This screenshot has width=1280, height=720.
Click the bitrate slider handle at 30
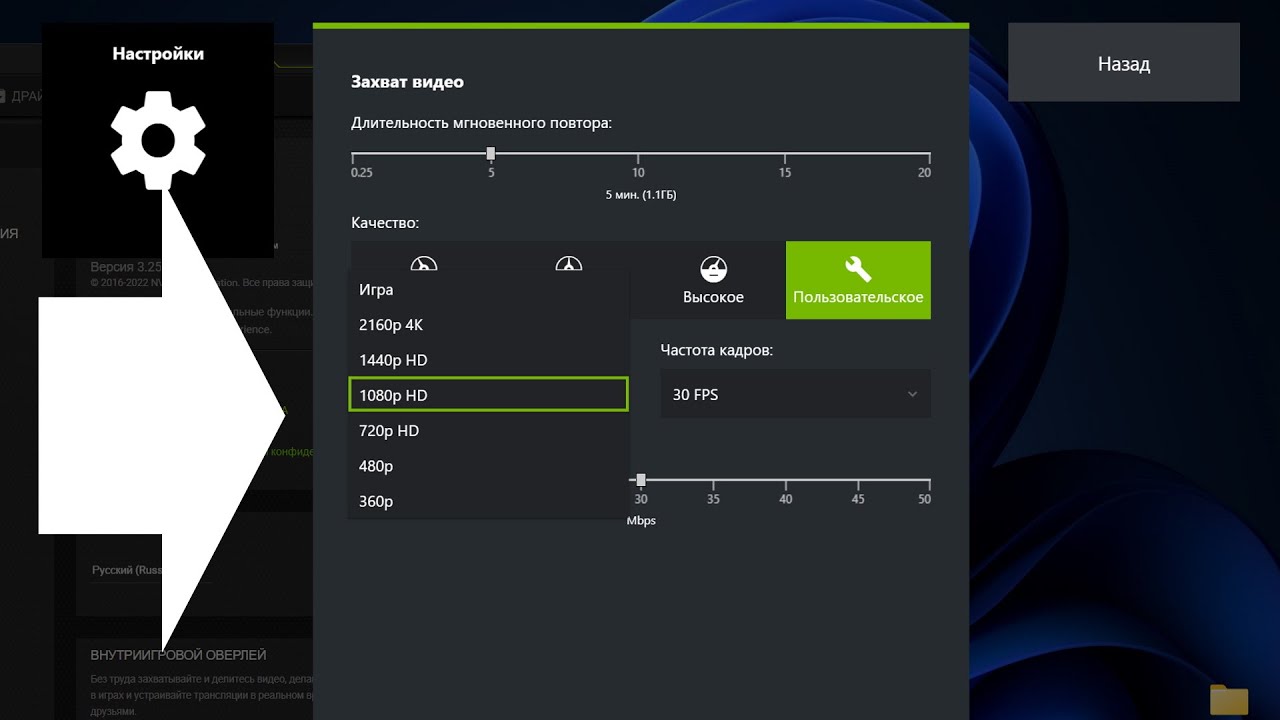click(x=641, y=480)
